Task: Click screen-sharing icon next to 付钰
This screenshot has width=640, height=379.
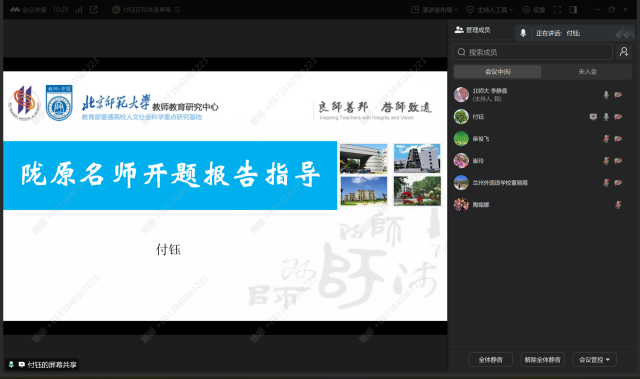Action: pos(593,117)
